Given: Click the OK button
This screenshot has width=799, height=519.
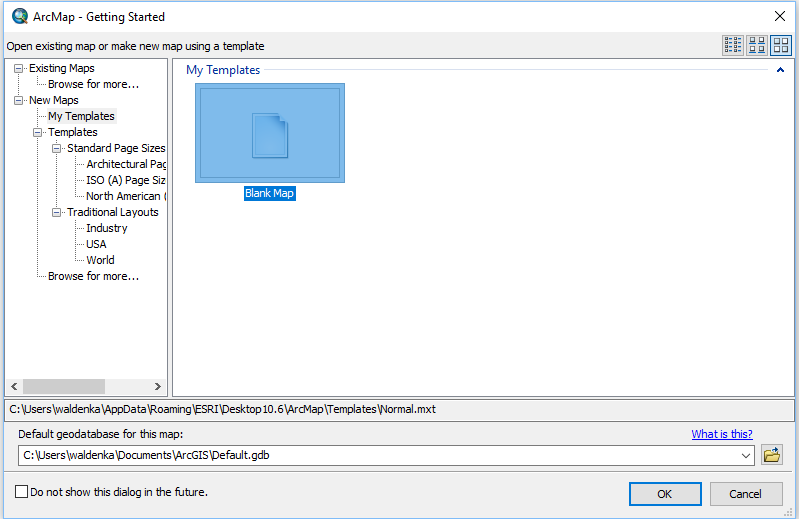Looking at the screenshot, I should [x=664, y=494].
